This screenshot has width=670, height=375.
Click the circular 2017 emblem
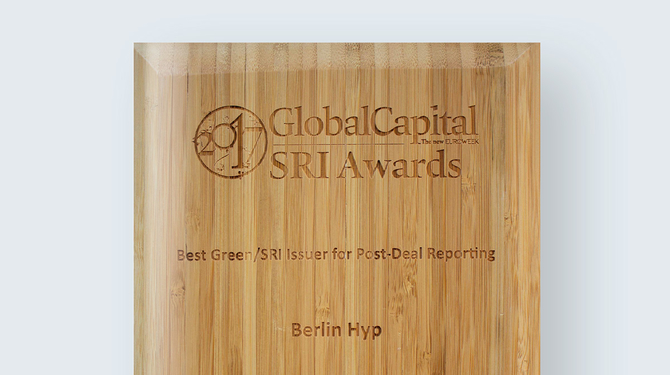pyautogui.click(x=230, y=142)
